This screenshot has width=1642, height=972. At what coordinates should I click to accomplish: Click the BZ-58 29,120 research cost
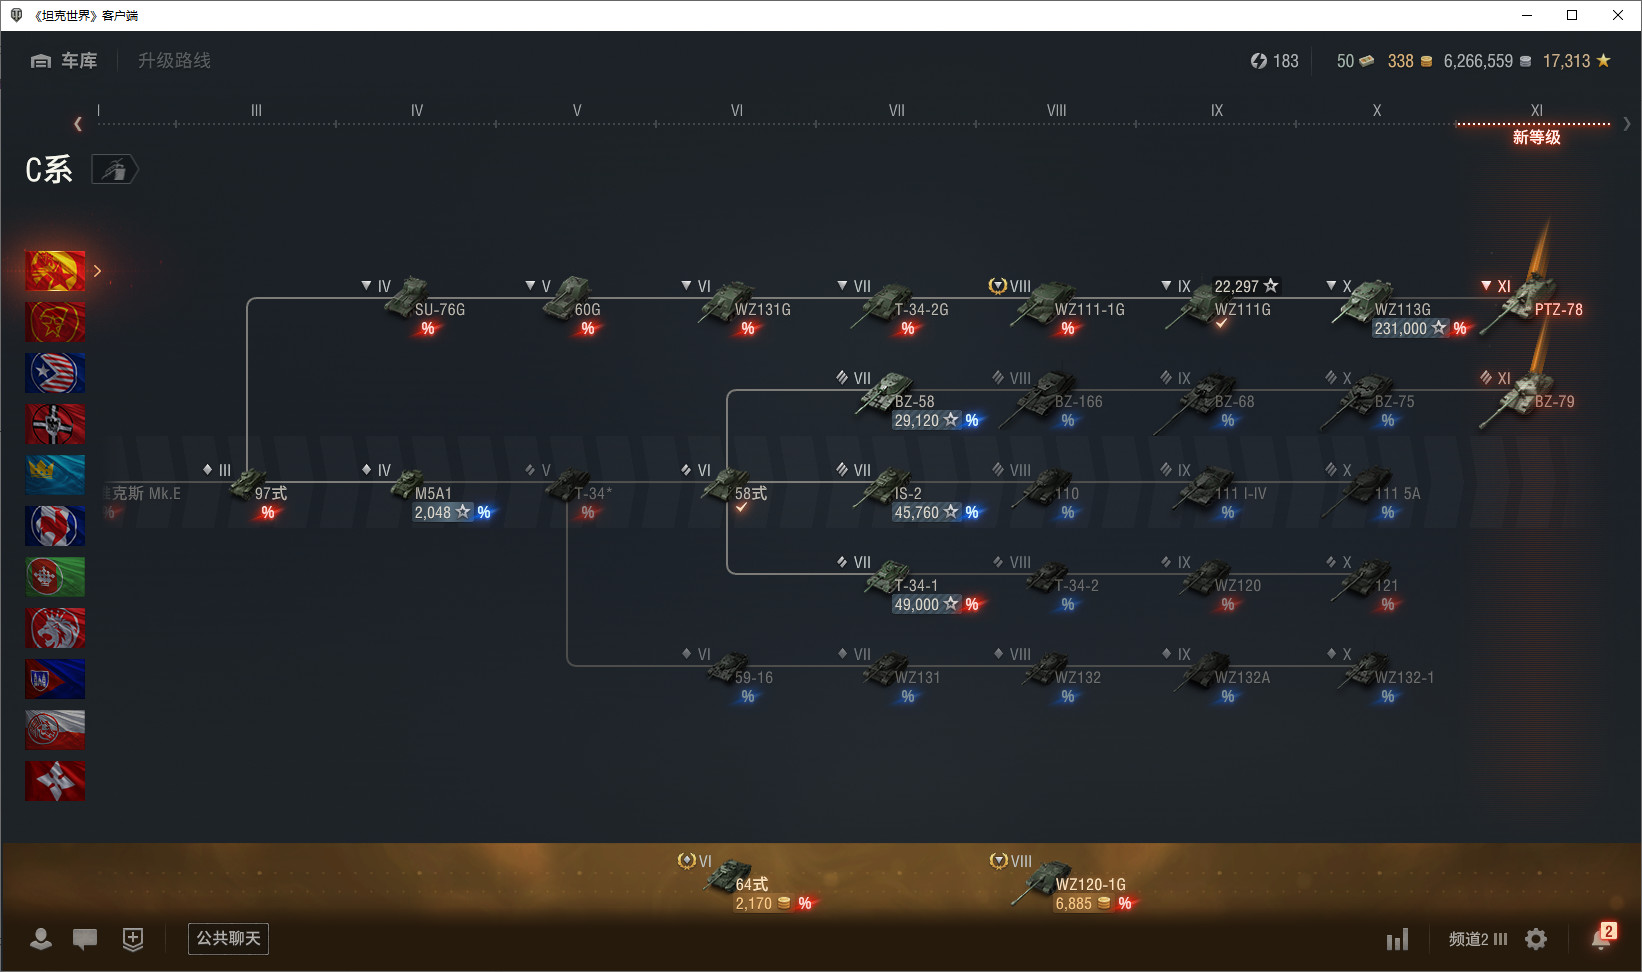[927, 420]
